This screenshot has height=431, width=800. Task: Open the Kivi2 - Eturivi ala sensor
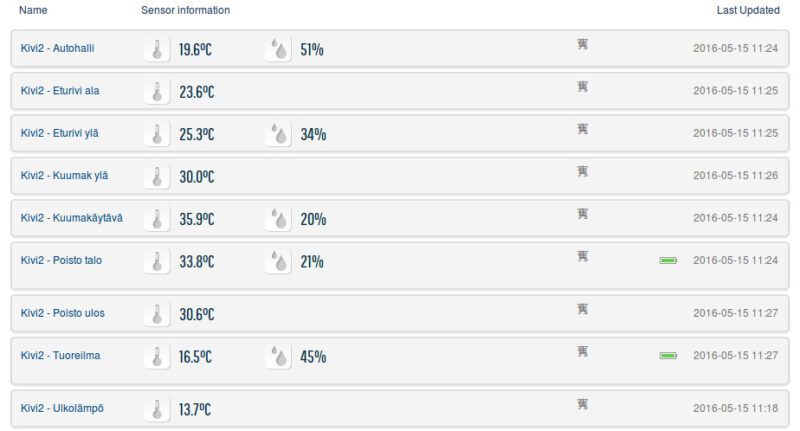(x=60, y=91)
